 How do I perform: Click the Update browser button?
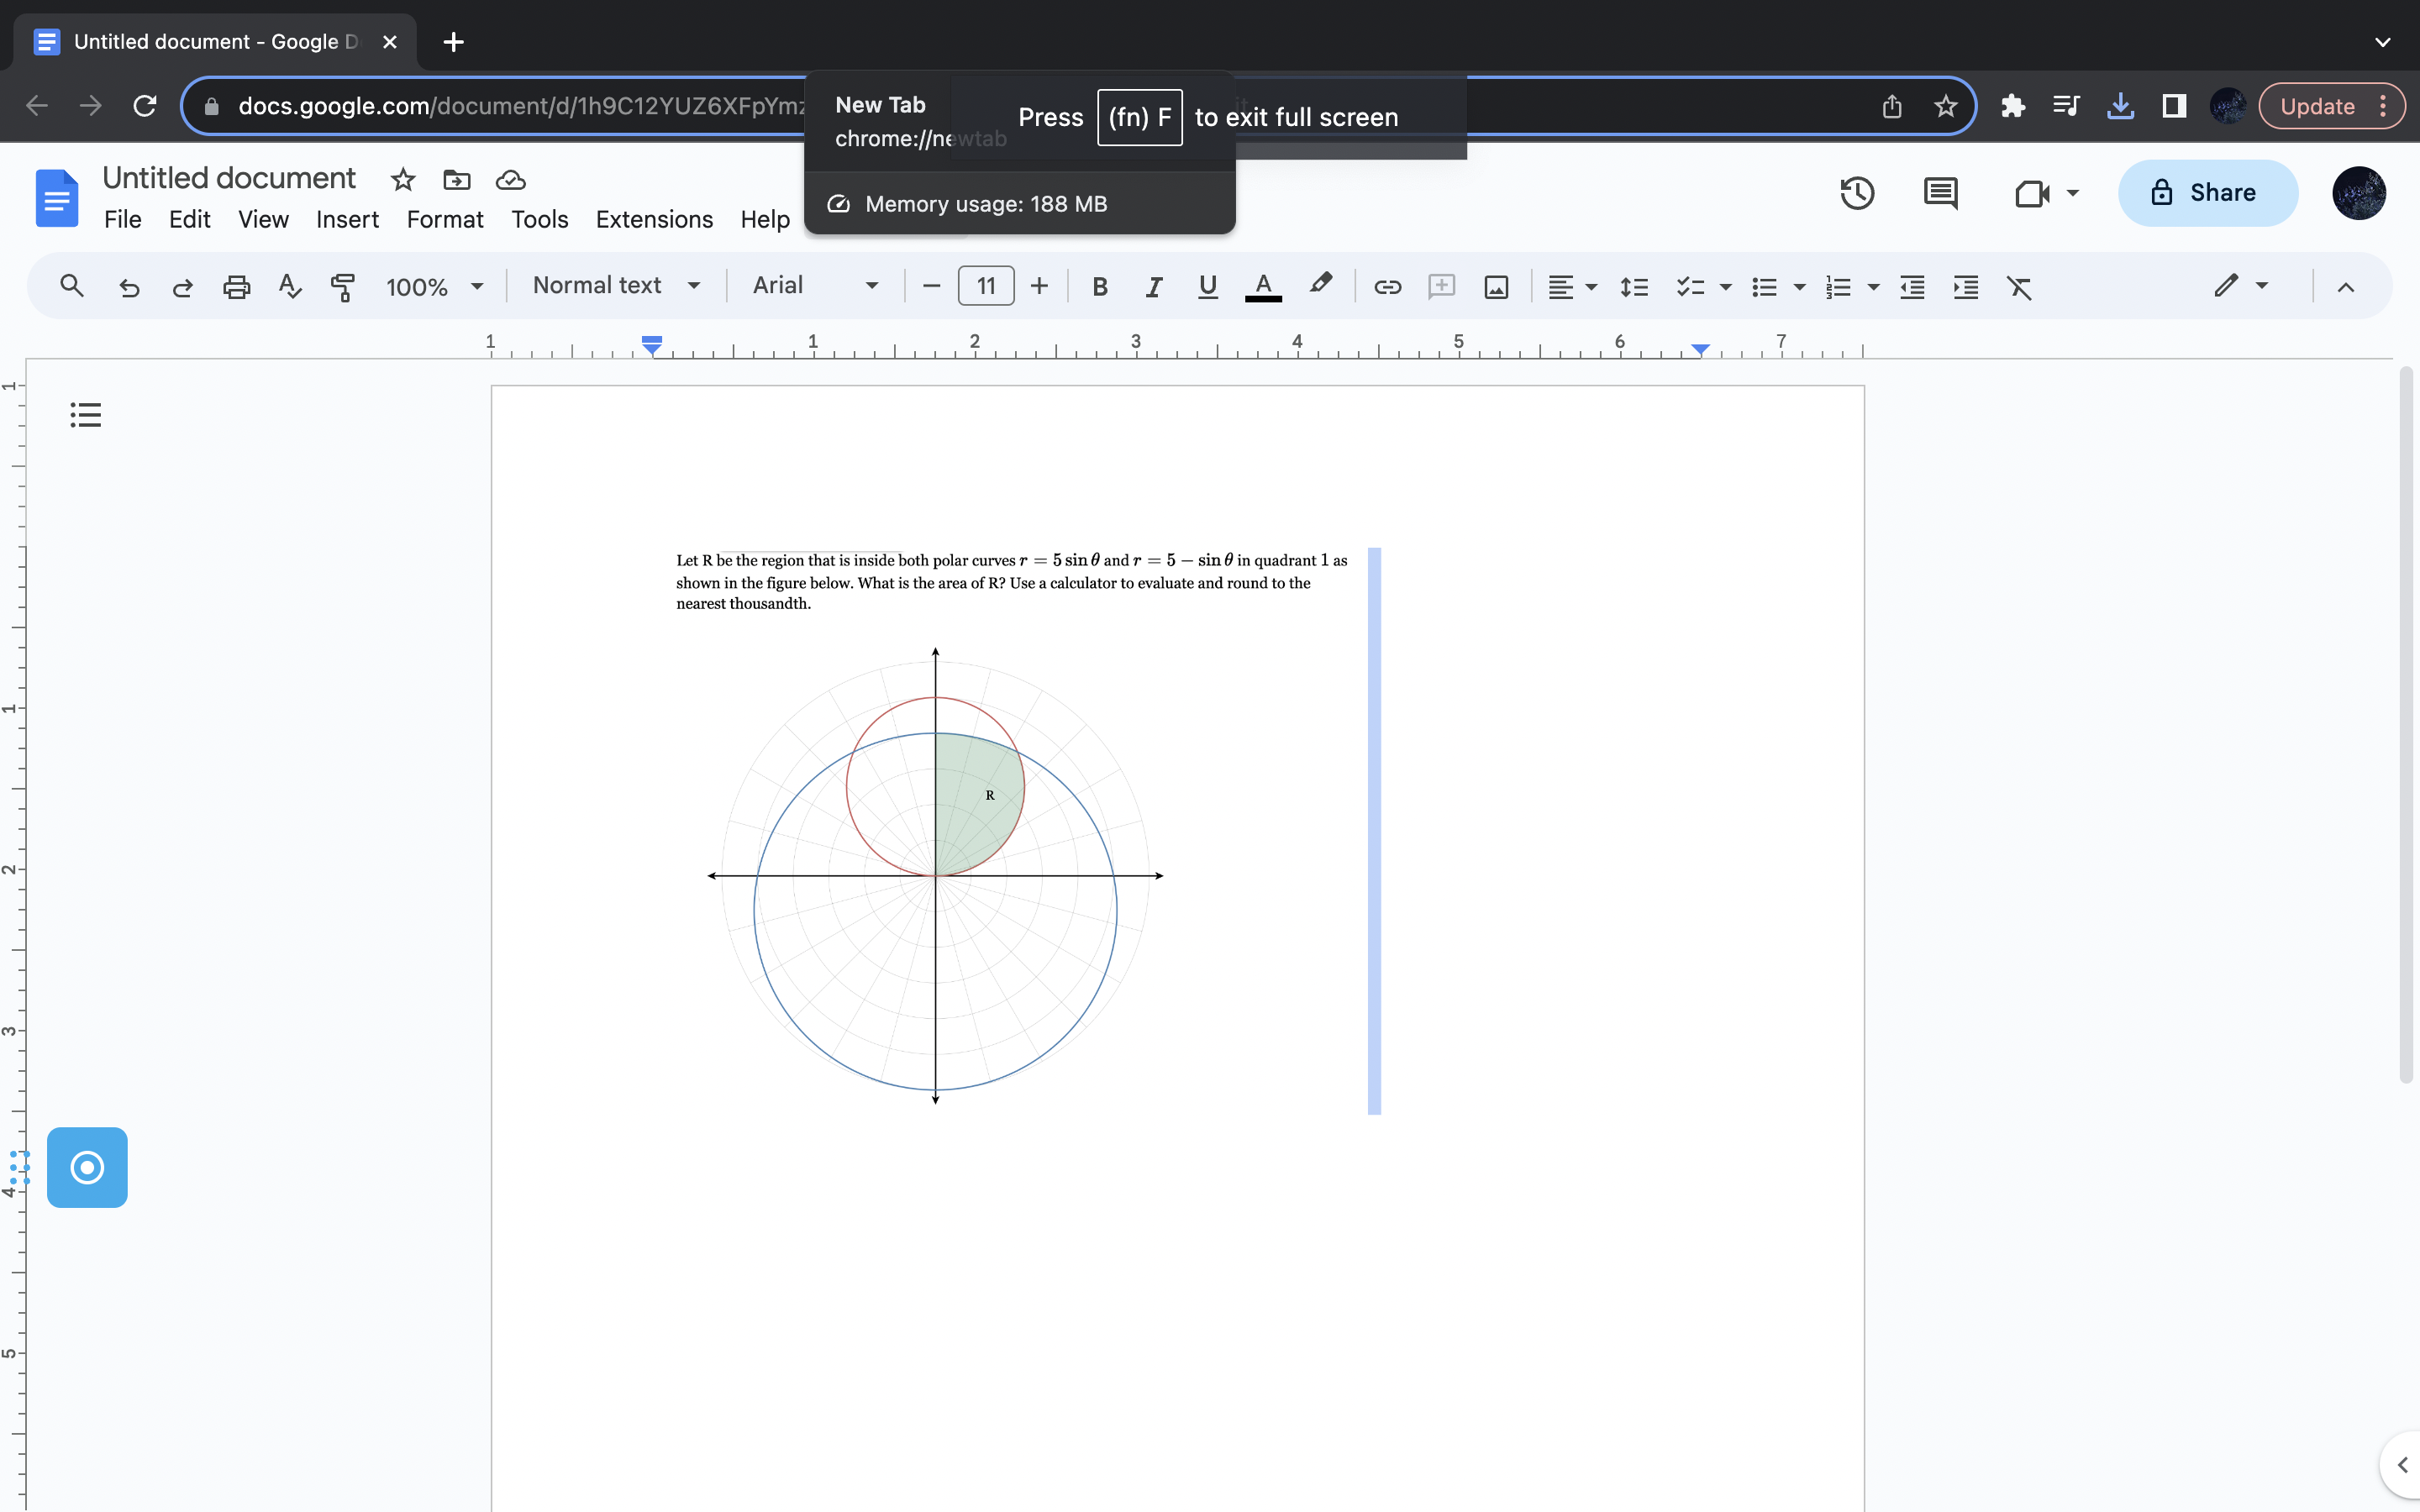(x=2318, y=105)
